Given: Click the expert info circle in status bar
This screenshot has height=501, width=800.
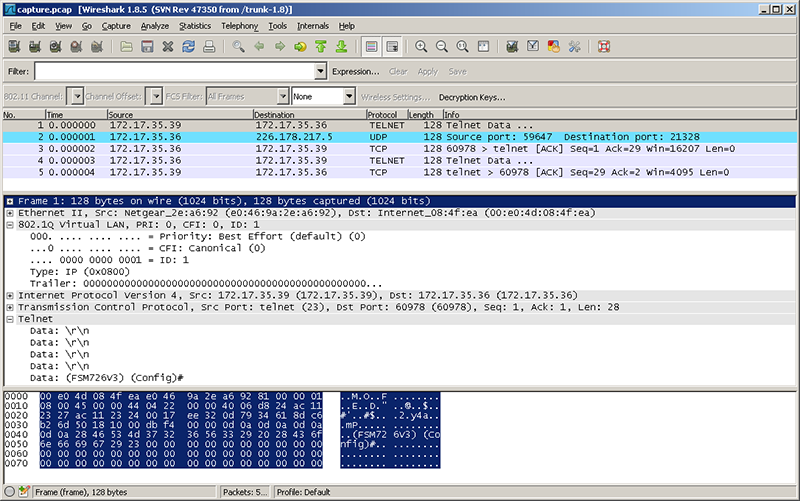Looking at the screenshot, I should coord(10,492).
